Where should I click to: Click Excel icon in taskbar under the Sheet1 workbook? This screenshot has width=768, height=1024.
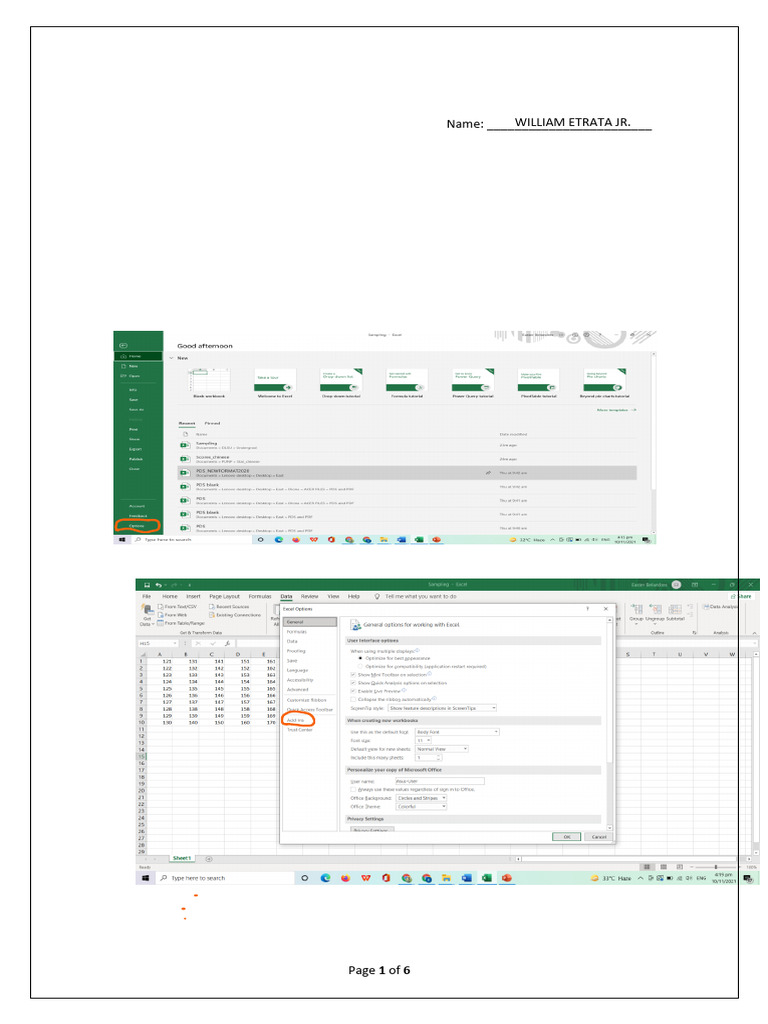pyautogui.click(x=487, y=878)
